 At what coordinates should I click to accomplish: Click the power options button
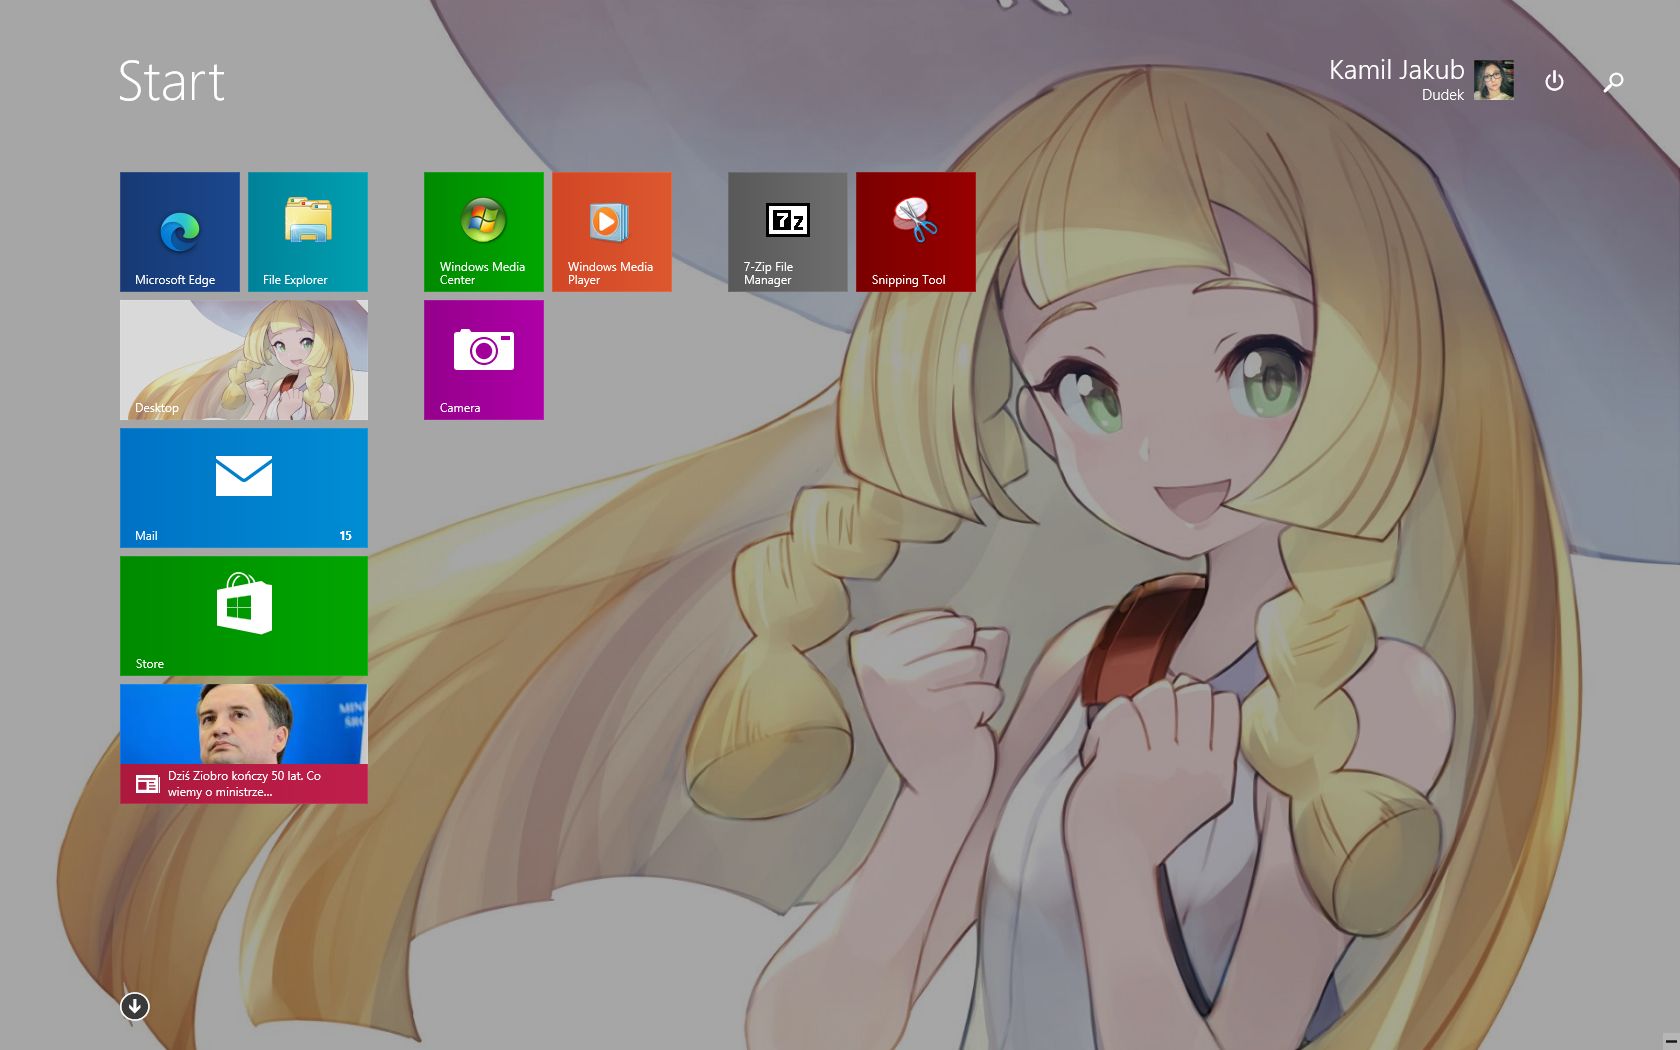pyautogui.click(x=1554, y=81)
